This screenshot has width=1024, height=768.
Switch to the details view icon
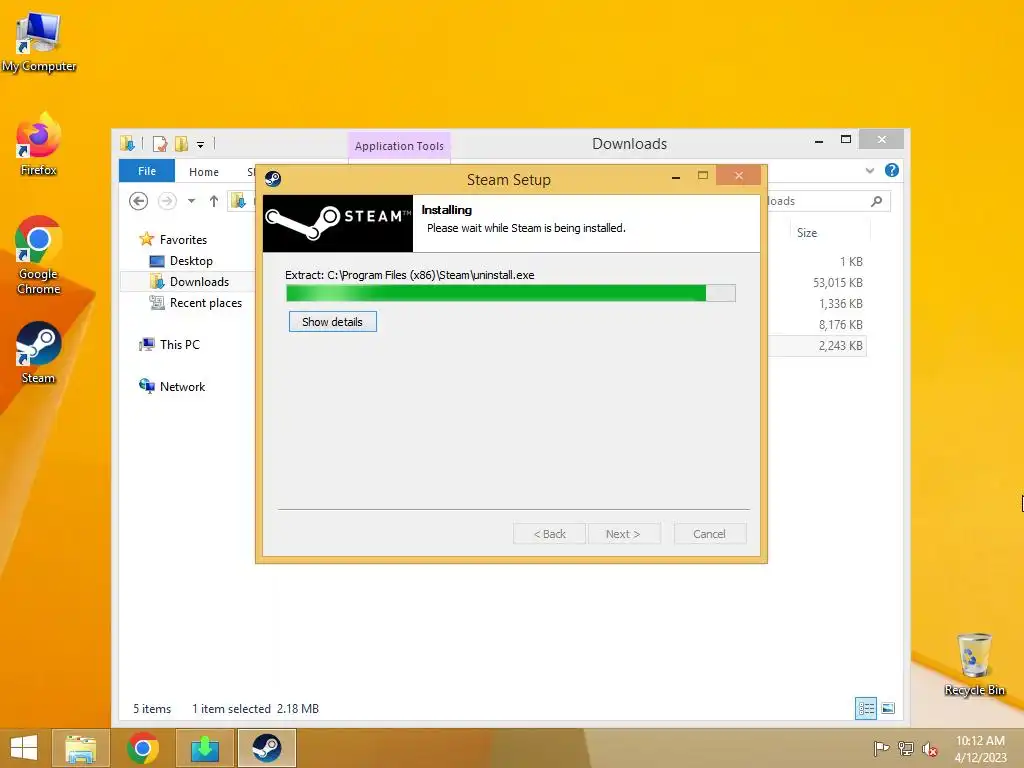tap(866, 709)
